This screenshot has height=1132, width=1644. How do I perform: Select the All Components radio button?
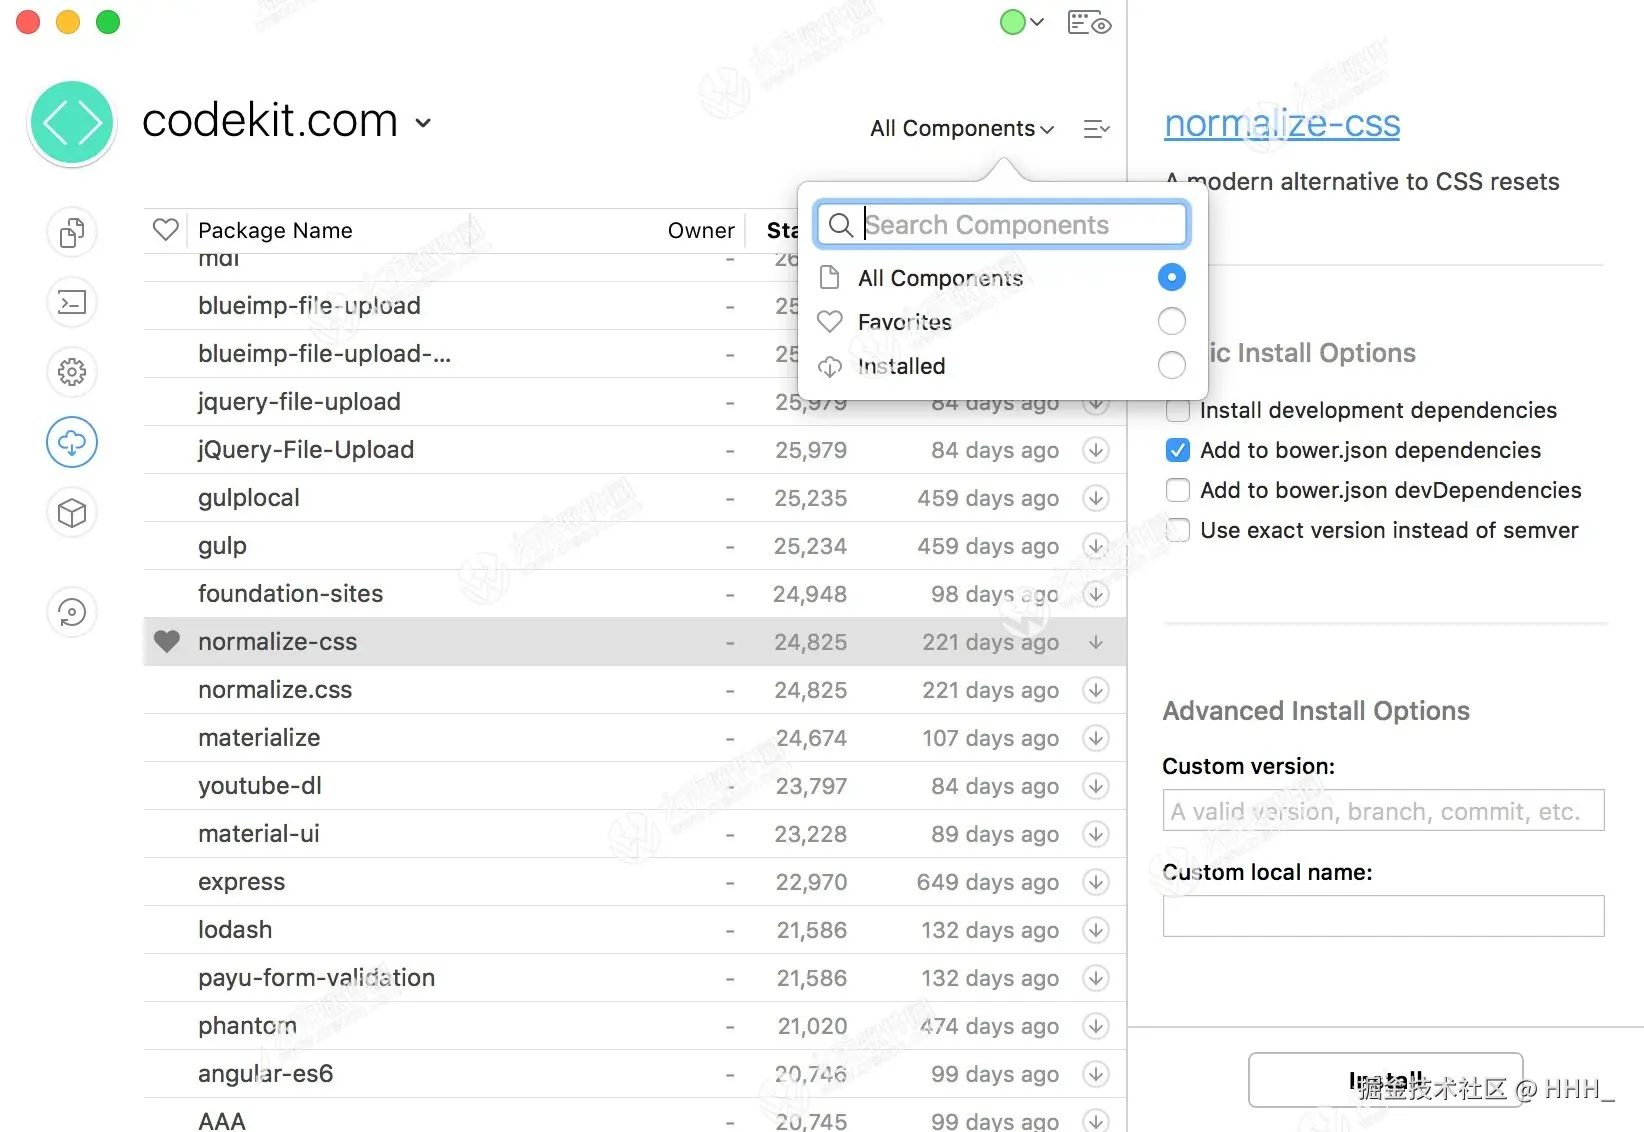[1171, 277]
